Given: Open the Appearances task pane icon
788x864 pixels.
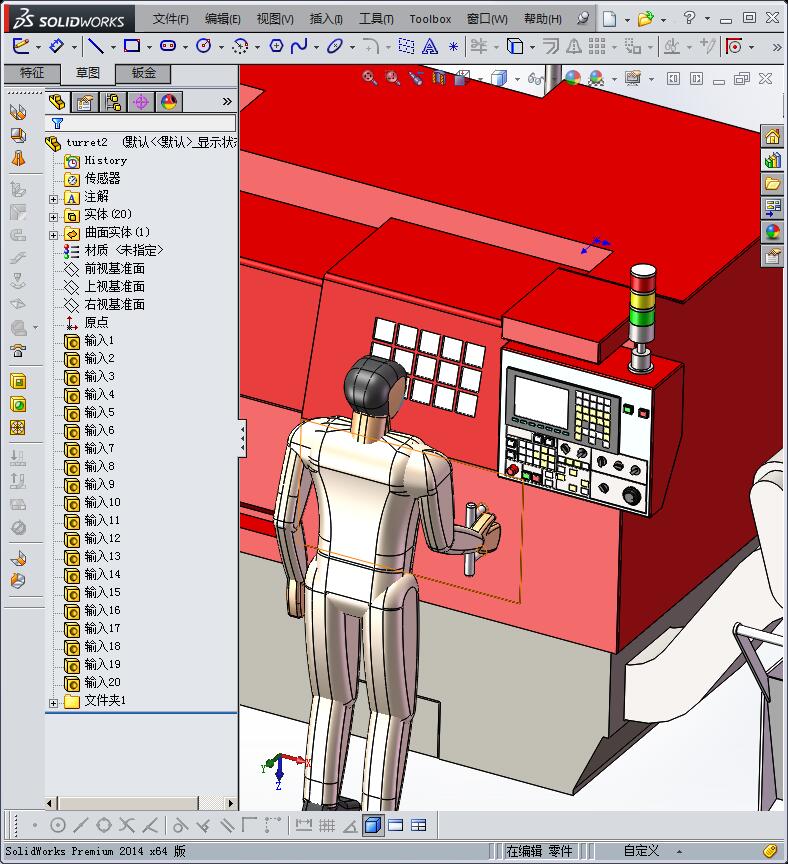Looking at the screenshot, I should tap(772, 232).
